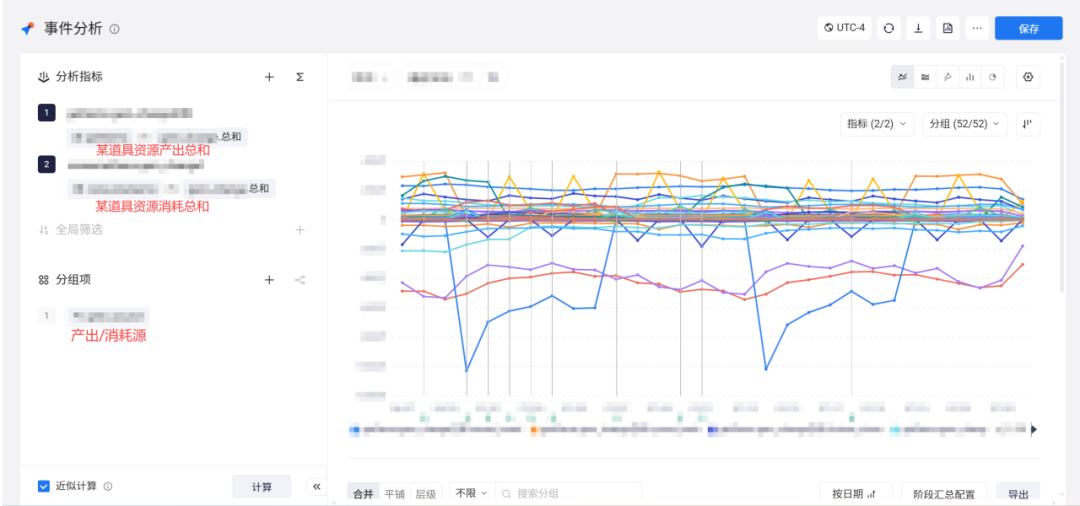Click the 搜索分组 search field
This screenshot has width=1080, height=506.
tap(569, 494)
